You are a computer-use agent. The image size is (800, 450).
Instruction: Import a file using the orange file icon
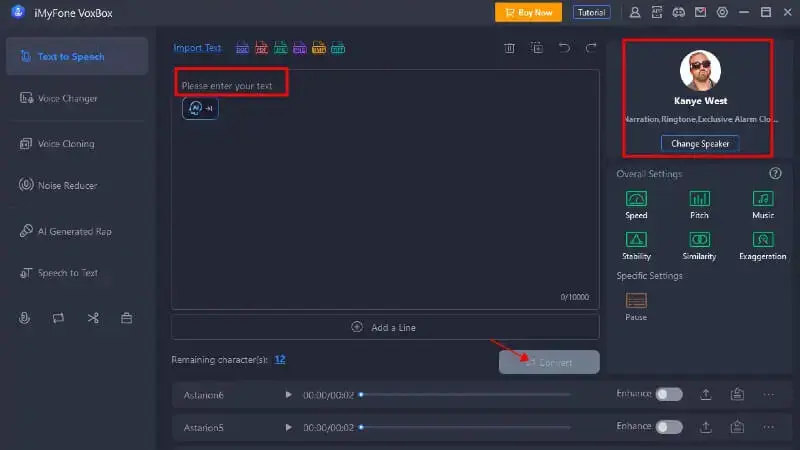pyautogui.click(x=319, y=48)
